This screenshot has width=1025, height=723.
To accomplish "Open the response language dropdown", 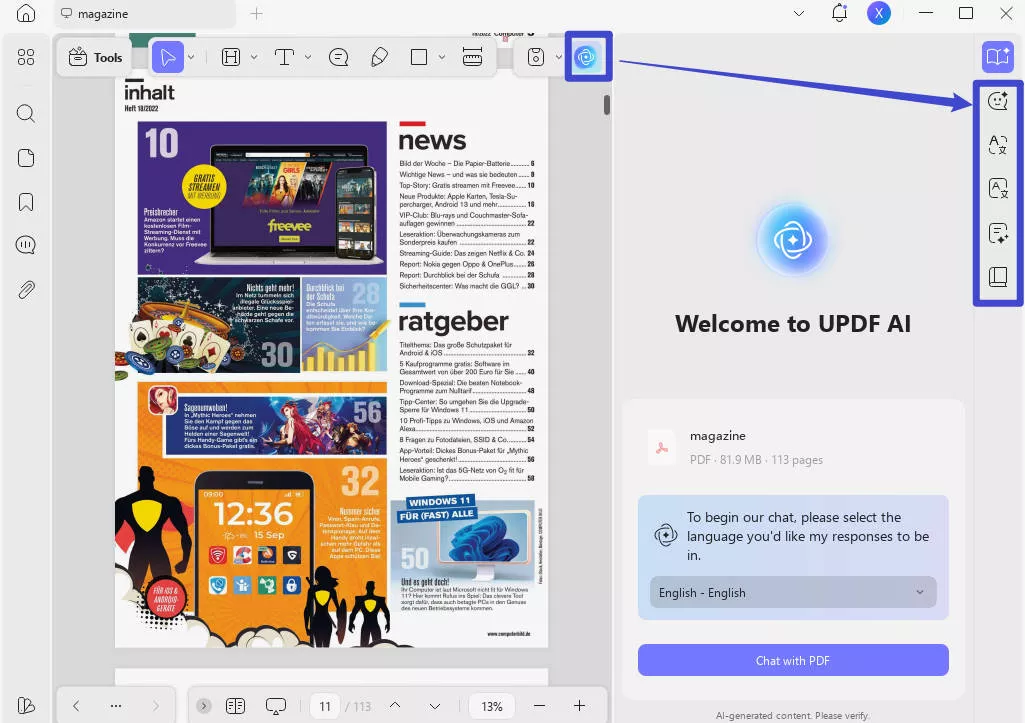I will click(x=792, y=592).
